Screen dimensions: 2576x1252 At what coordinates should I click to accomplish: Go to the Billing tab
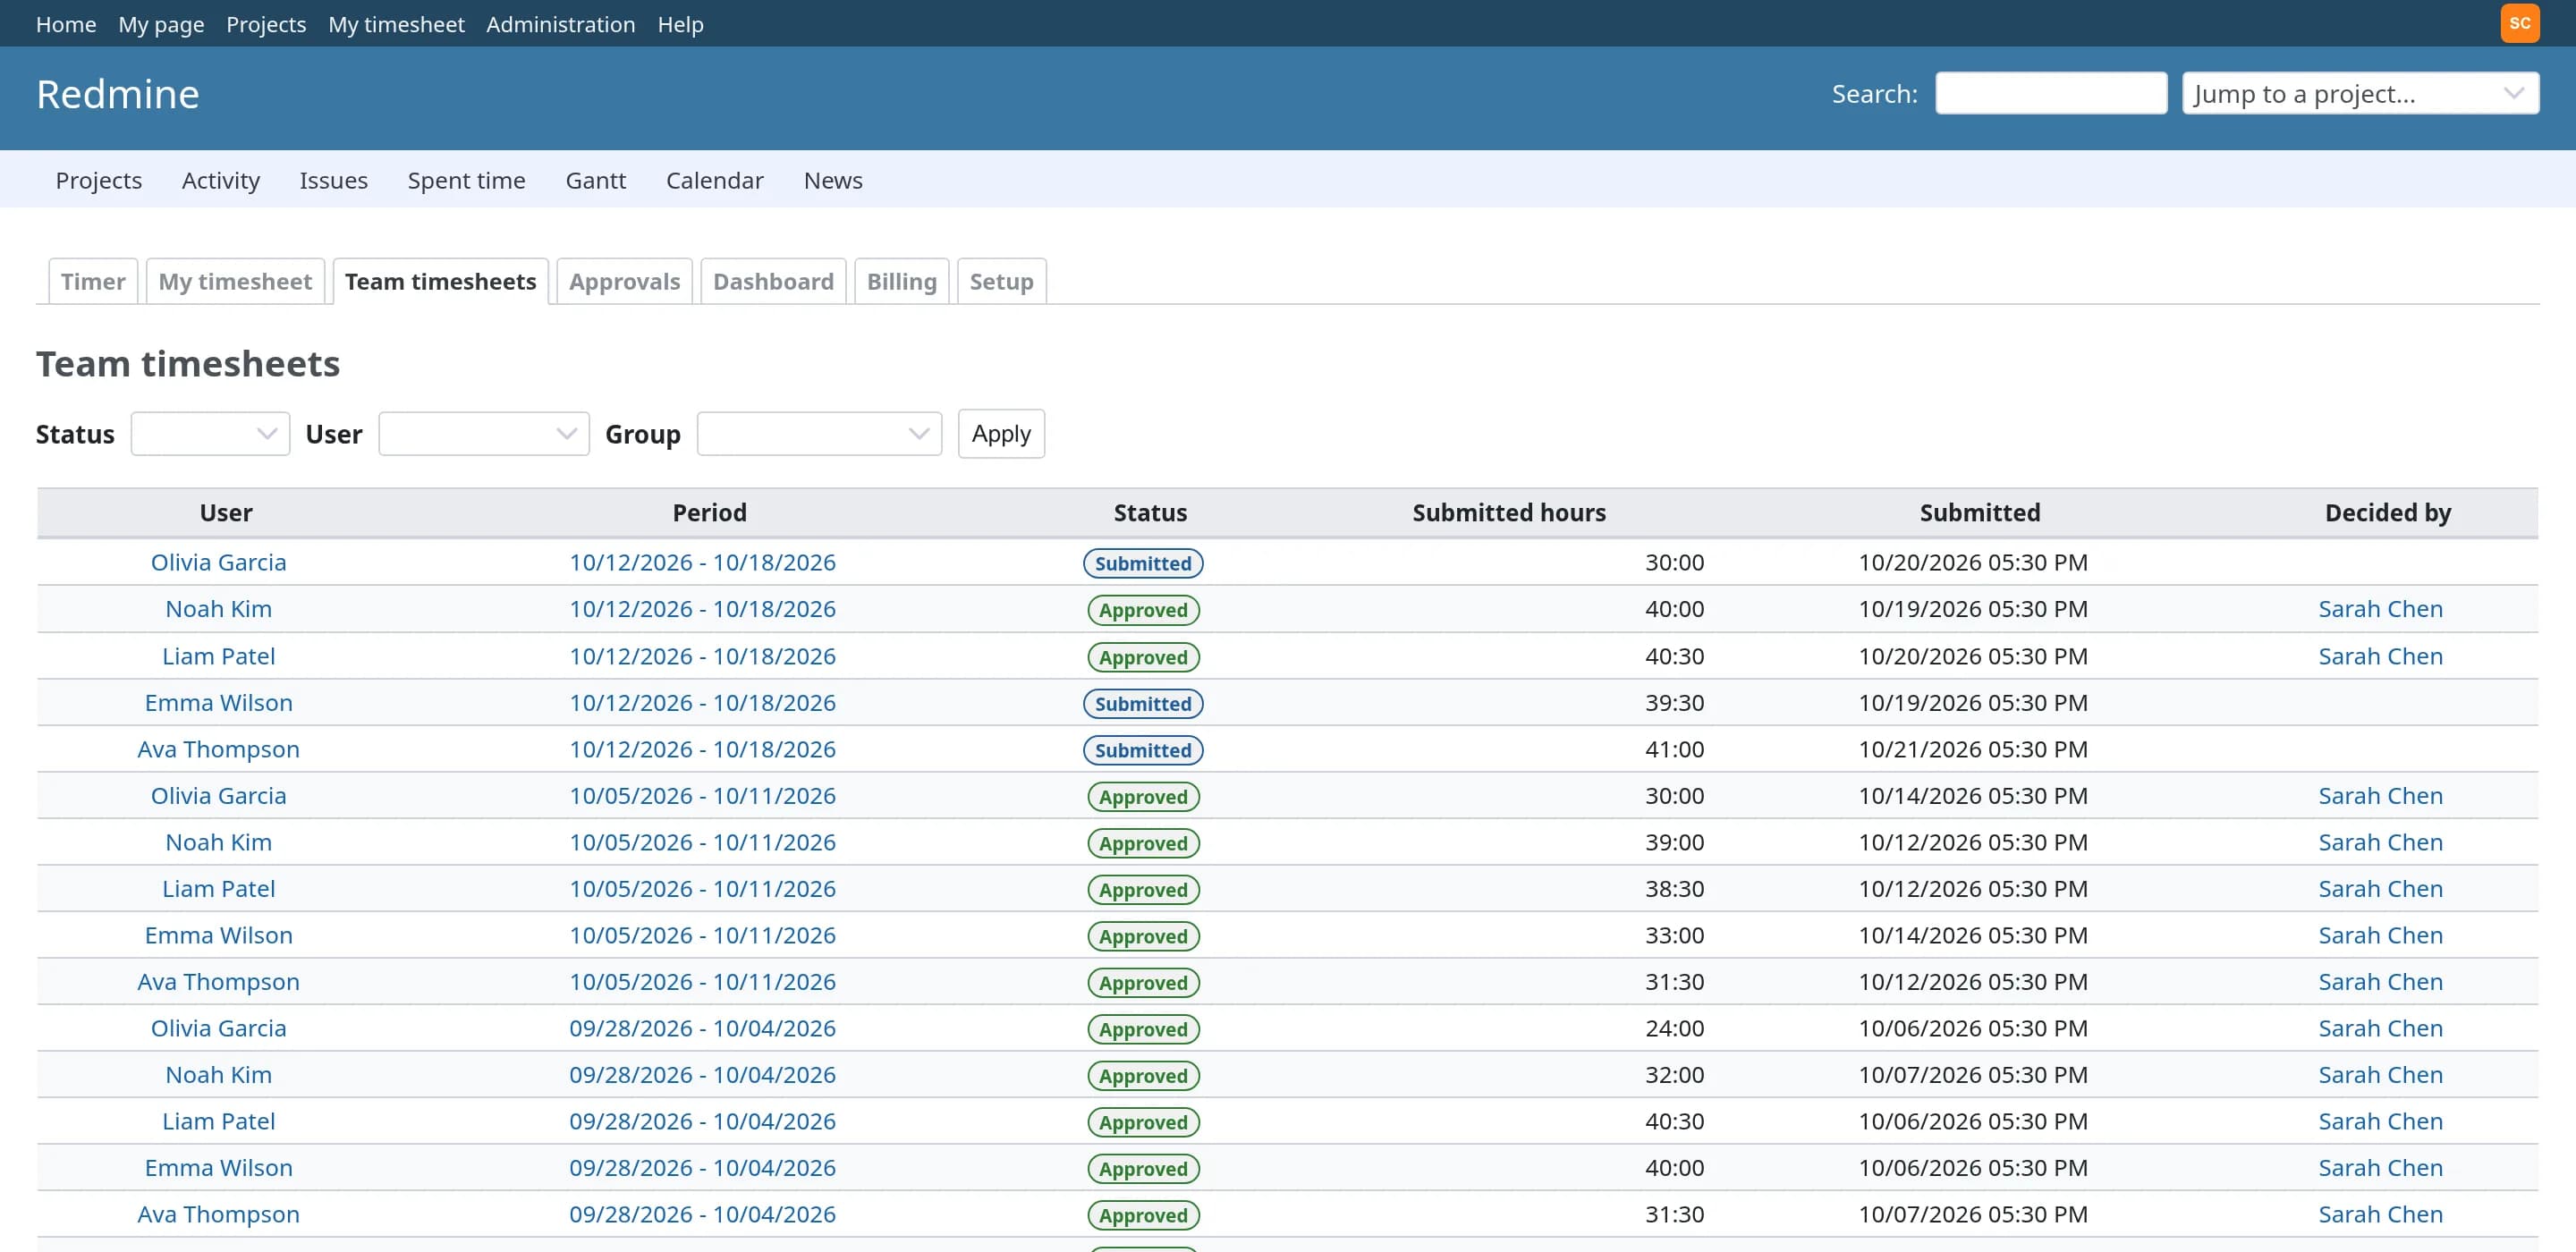point(901,282)
